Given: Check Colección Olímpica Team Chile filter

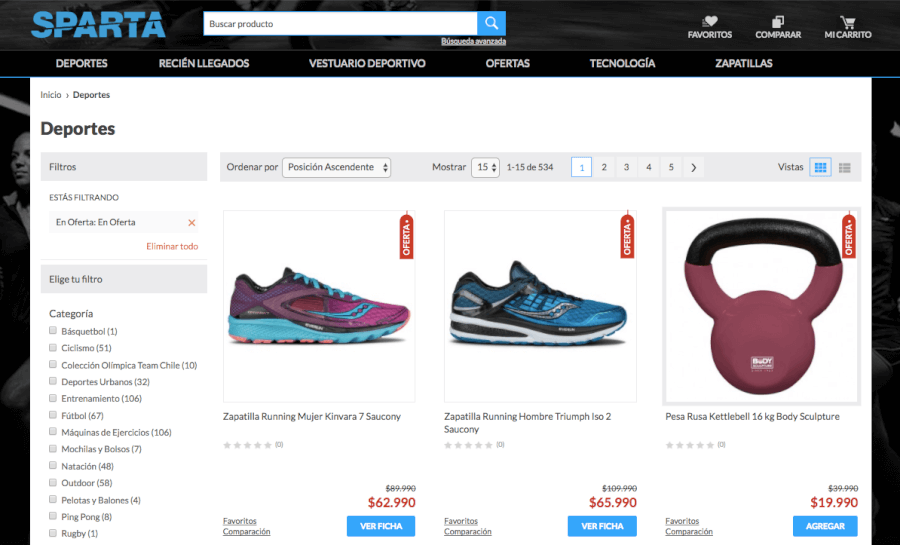Looking at the screenshot, I should (x=53, y=364).
